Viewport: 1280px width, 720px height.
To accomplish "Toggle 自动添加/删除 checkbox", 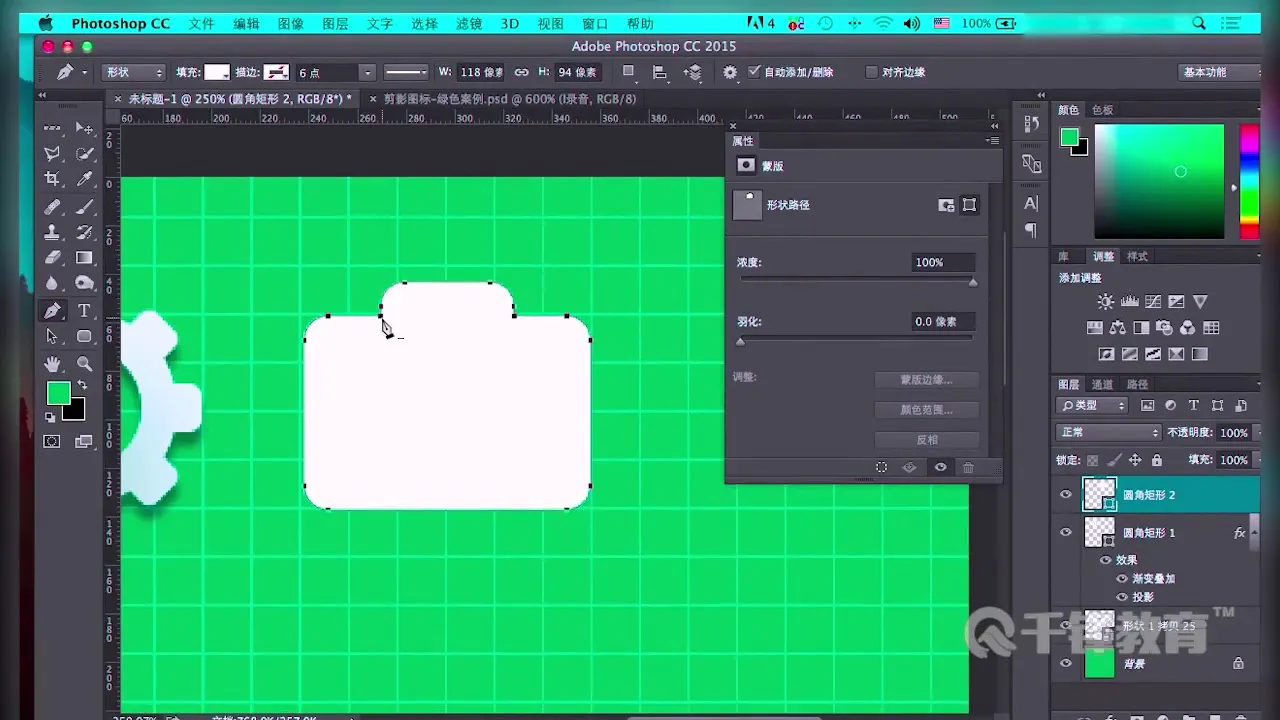I will point(755,72).
